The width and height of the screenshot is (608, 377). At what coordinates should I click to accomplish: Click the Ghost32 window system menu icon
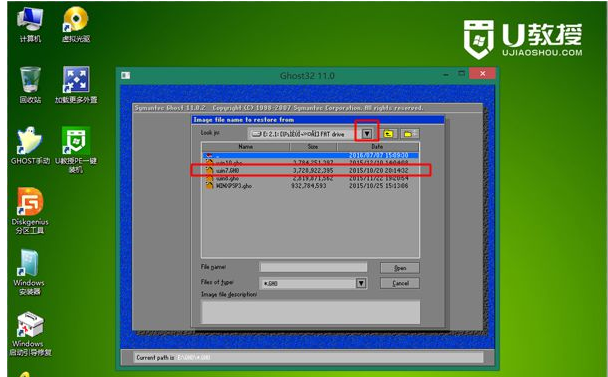tap(126, 75)
